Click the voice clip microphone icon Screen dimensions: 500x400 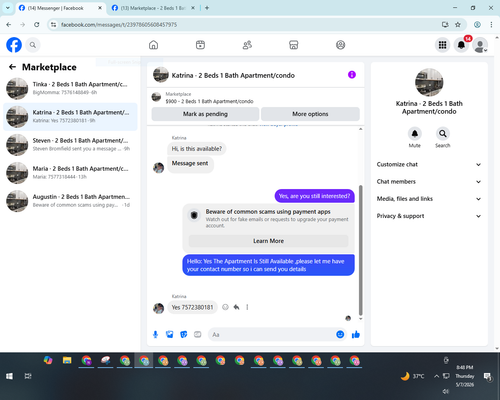point(155,334)
